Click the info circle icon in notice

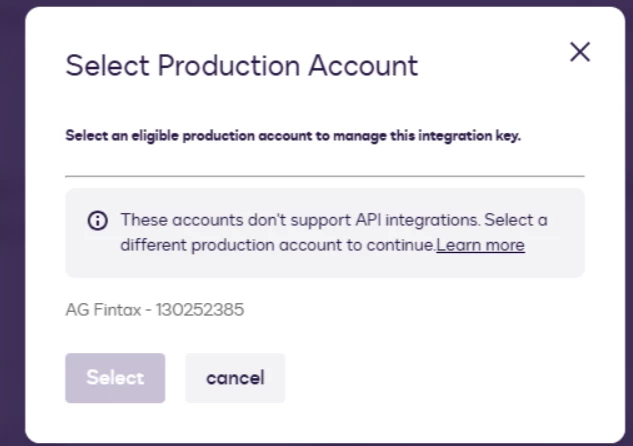(x=98, y=221)
